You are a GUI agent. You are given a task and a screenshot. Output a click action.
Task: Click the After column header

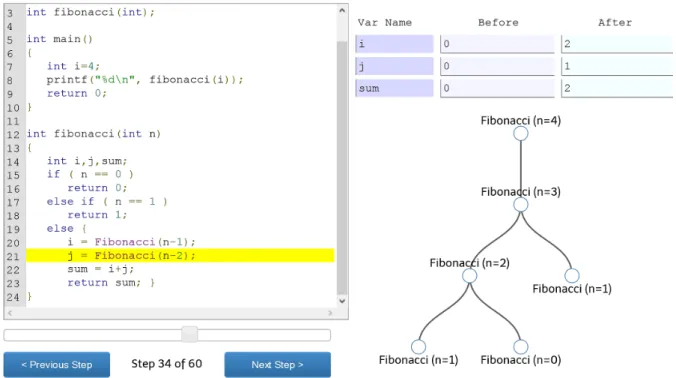click(615, 22)
